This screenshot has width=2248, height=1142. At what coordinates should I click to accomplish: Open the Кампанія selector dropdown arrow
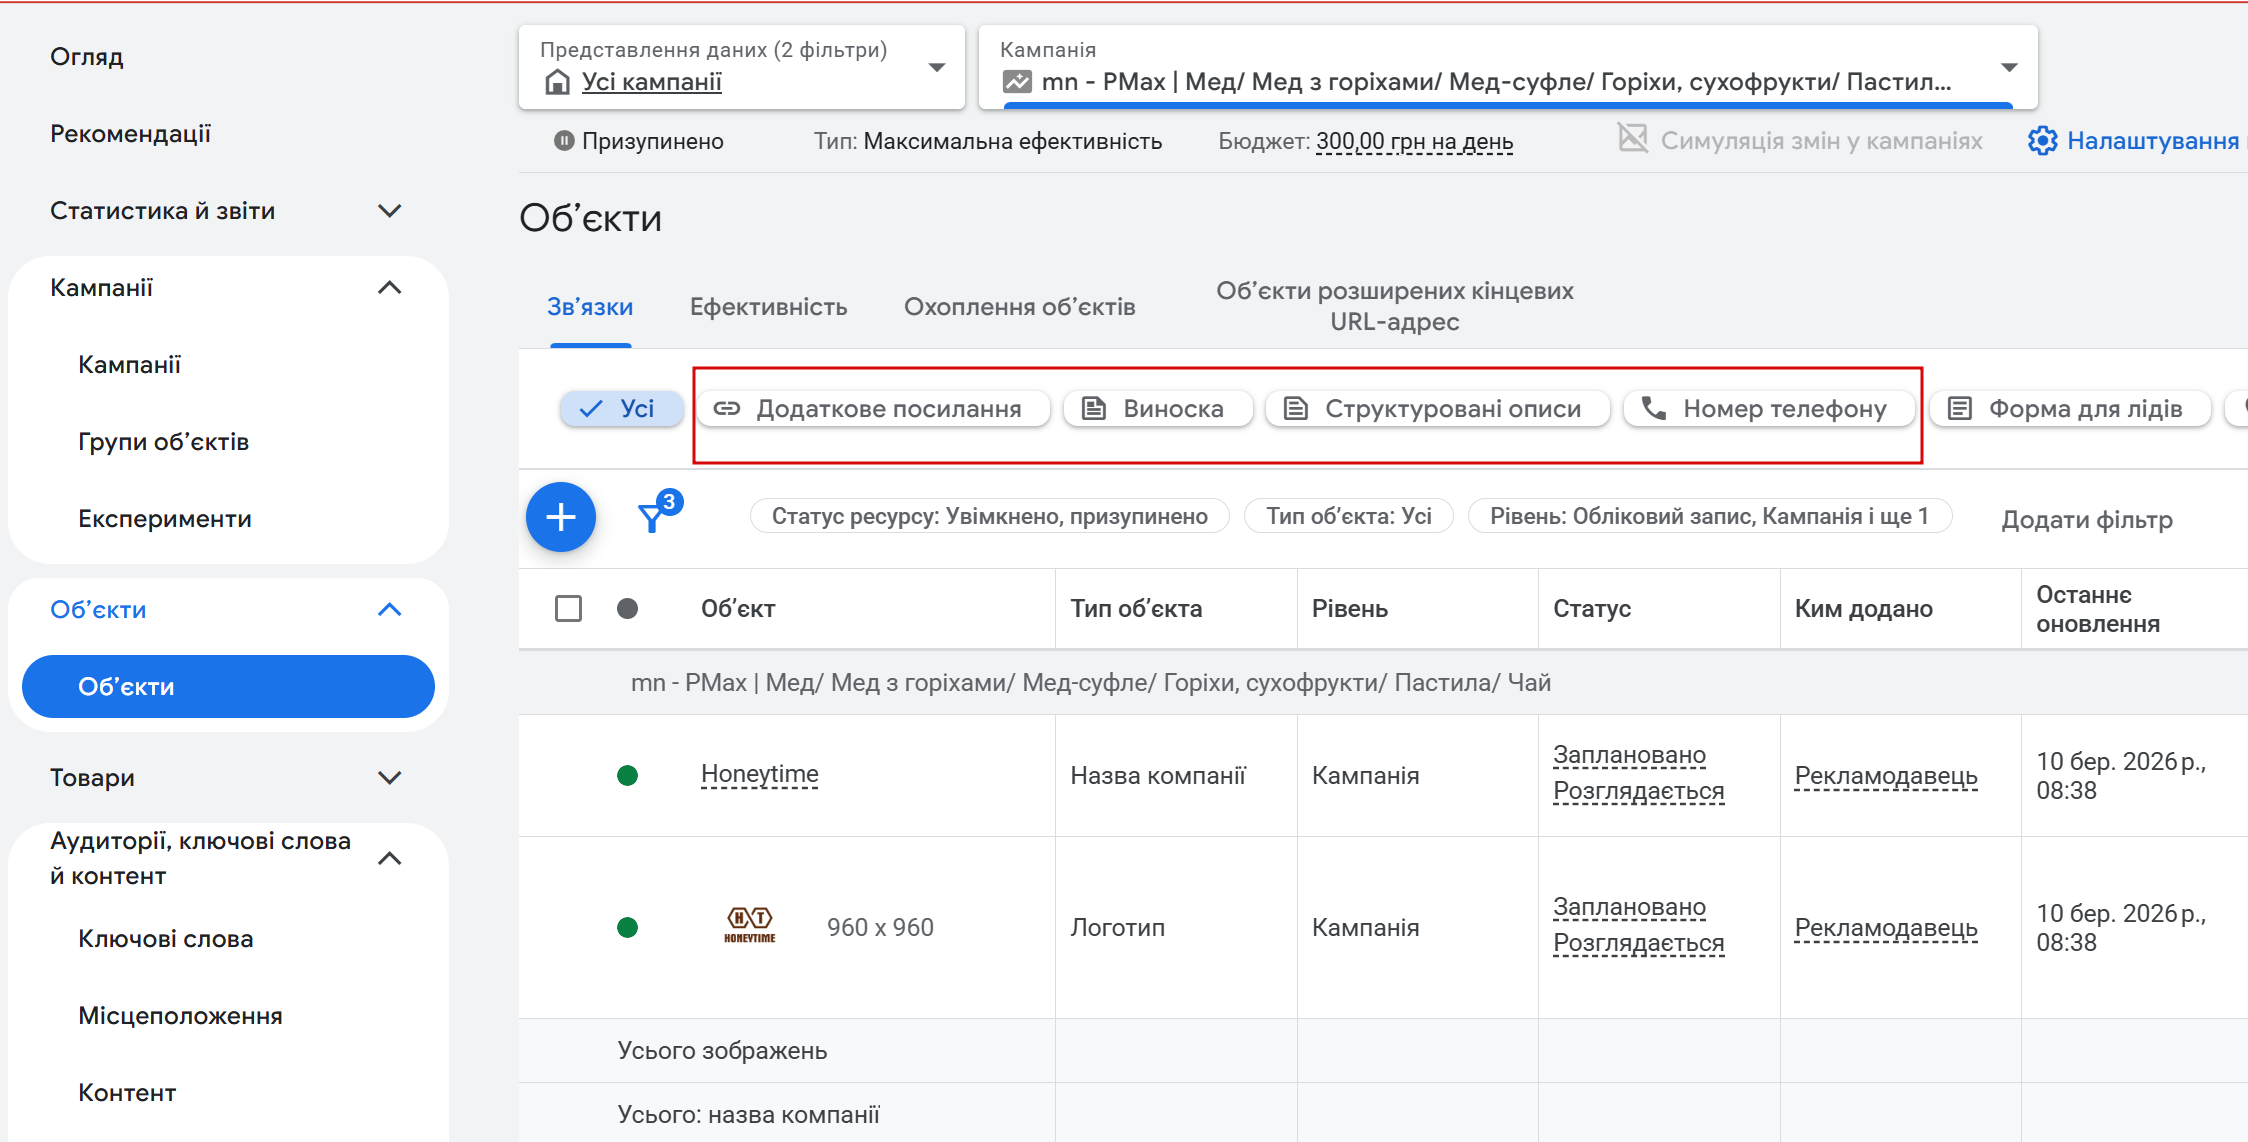2009,67
